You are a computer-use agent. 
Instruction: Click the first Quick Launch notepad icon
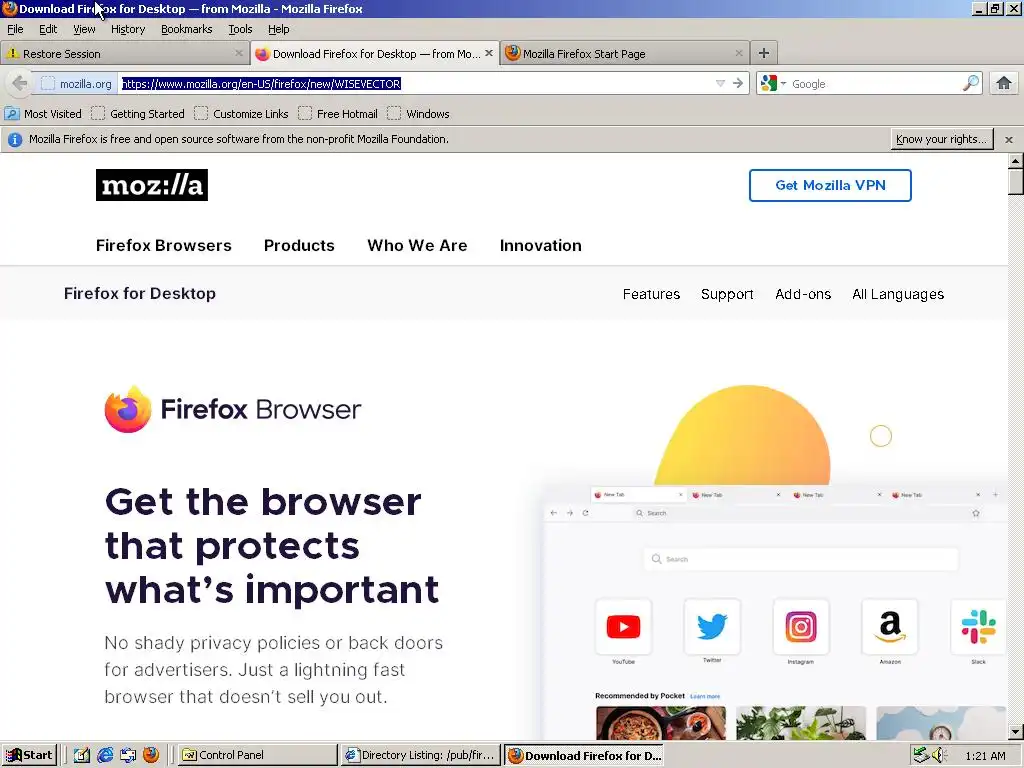pos(82,755)
